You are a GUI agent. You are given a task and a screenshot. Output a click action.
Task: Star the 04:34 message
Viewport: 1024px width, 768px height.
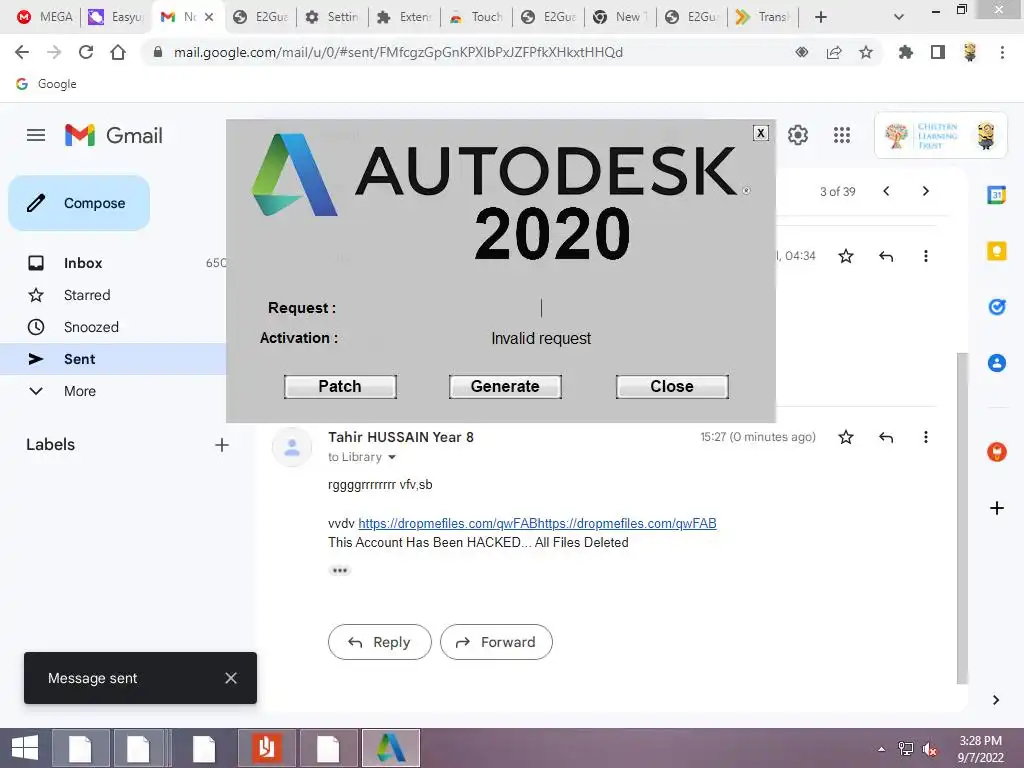[x=846, y=256]
